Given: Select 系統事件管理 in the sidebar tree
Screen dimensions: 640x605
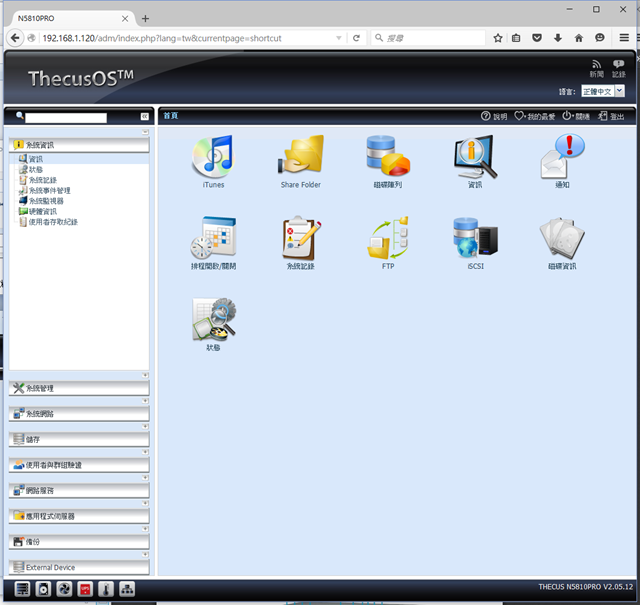Looking at the screenshot, I should tap(49, 191).
